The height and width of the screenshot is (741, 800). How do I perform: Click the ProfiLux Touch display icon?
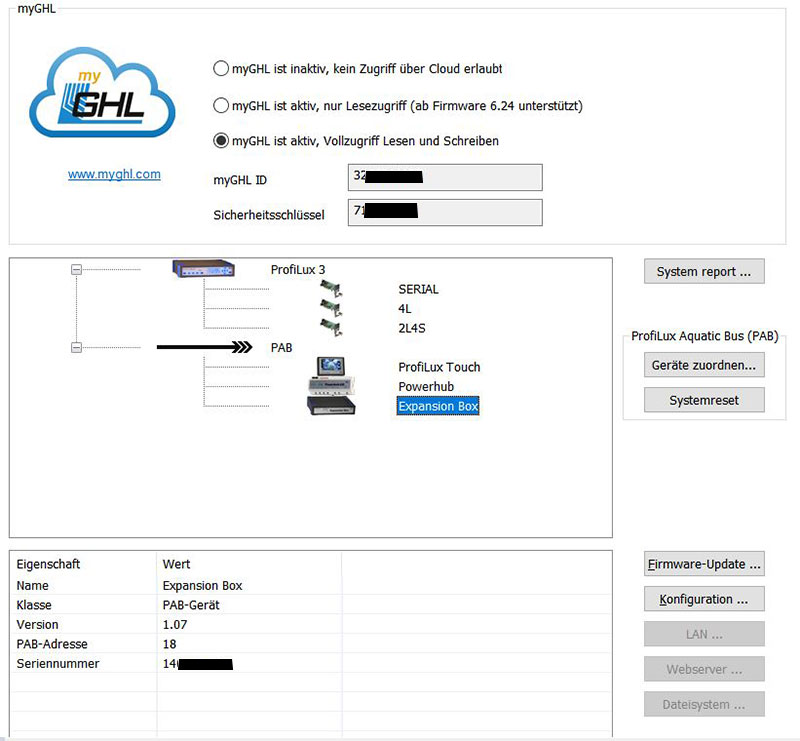tap(330, 366)
